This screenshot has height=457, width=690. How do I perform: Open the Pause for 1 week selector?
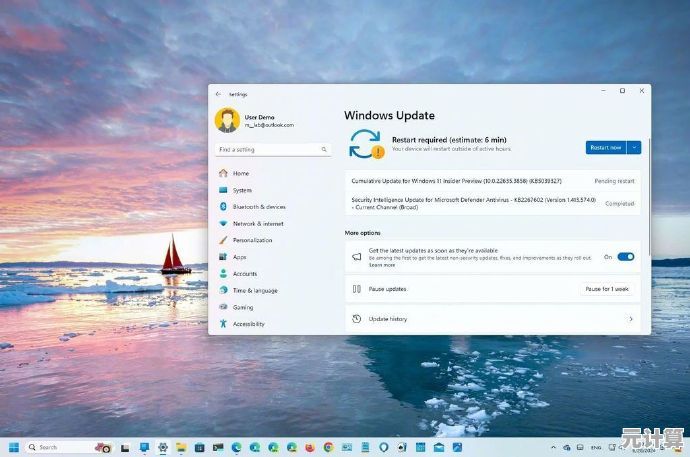[x=607, y=289]
